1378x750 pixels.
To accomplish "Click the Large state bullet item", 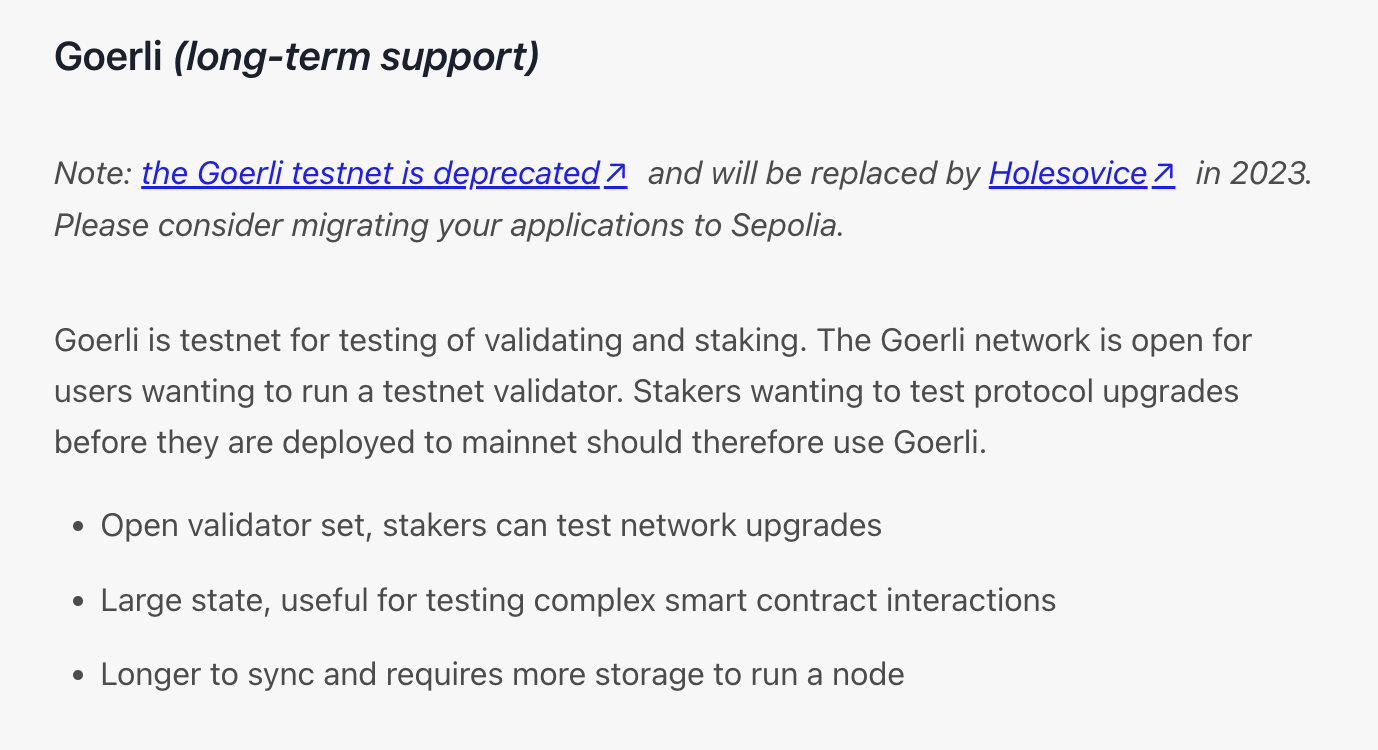I will [x=578, y=600].
